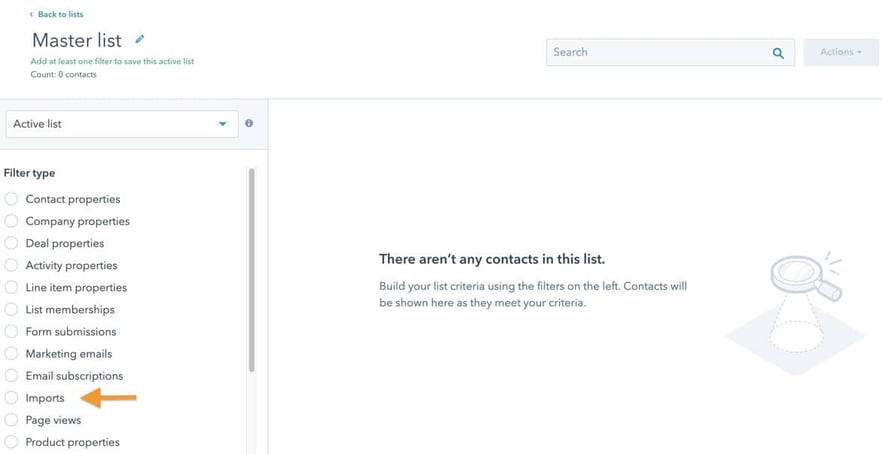Viewport: 882px width, 454px height.
Task: Select List memberships filter type
Action: (11, 309)
